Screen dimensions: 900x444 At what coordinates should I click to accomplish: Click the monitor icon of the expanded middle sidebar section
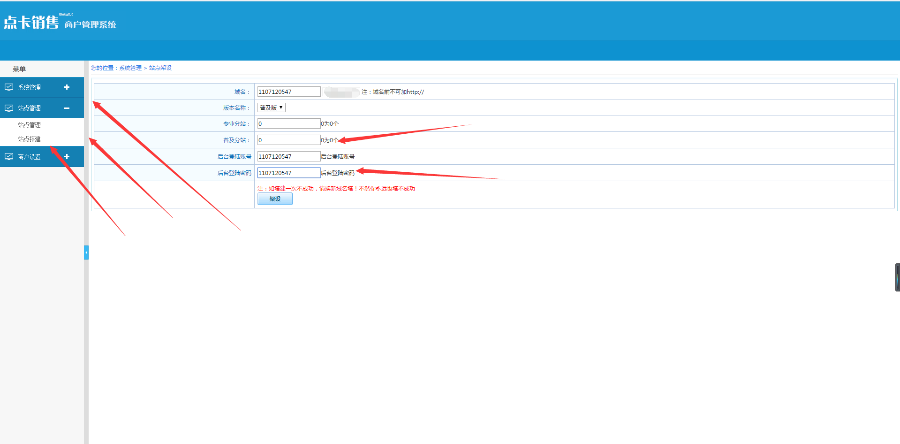coord(9,108)
